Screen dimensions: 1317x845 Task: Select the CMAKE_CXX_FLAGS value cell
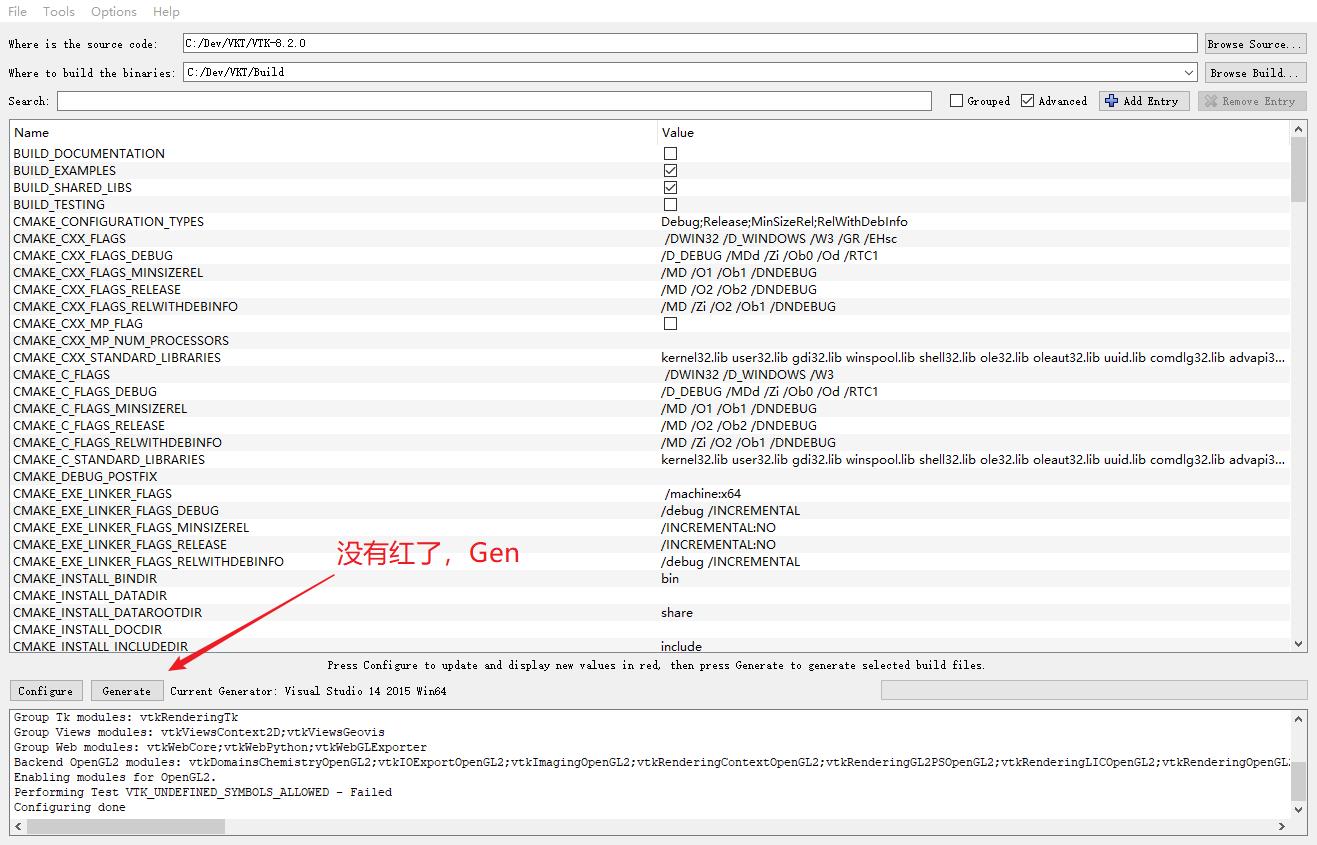coord(973,238)
